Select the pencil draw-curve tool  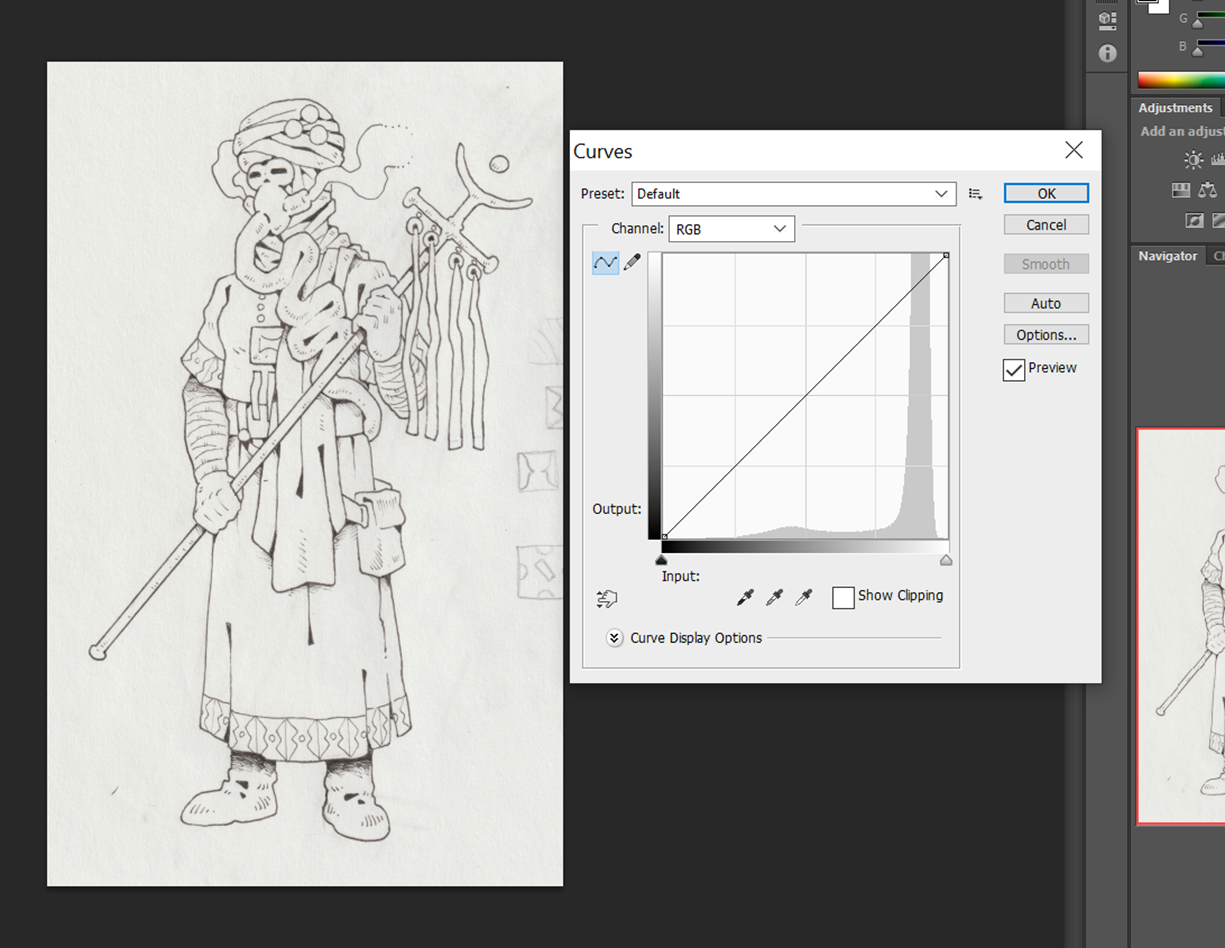[632, 263]
